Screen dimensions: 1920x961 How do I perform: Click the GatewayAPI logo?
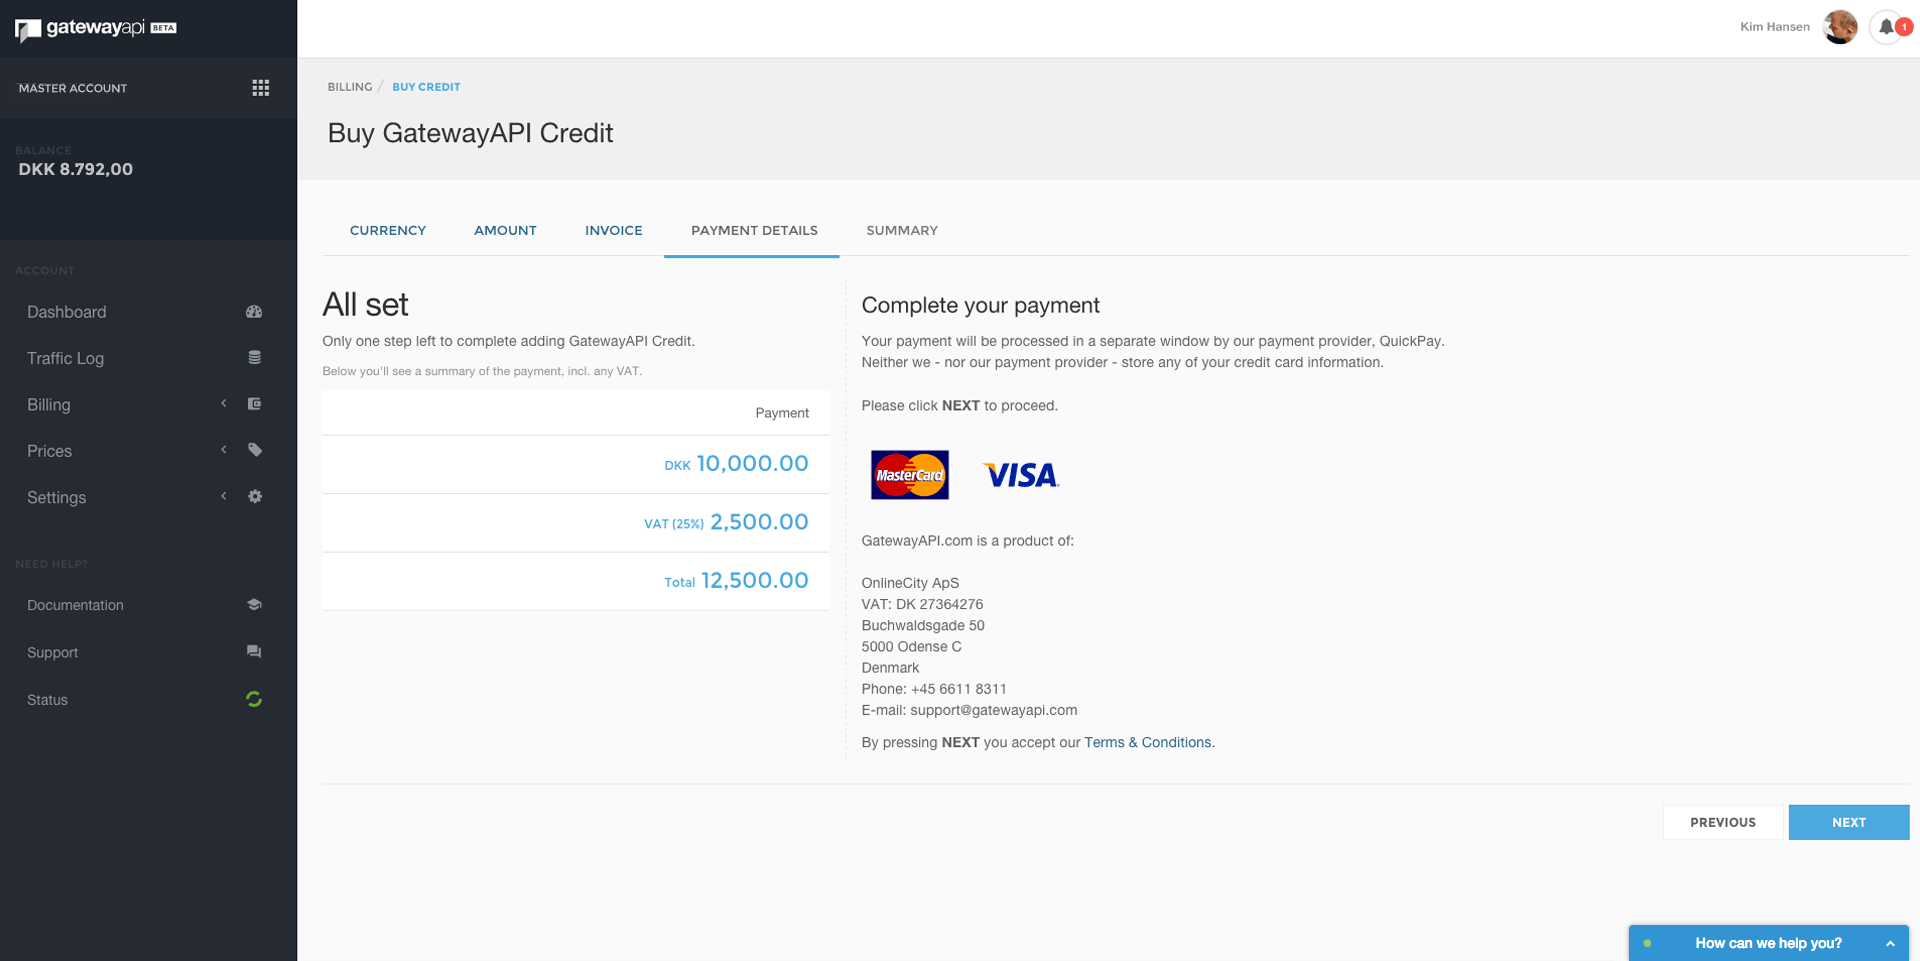96,28
